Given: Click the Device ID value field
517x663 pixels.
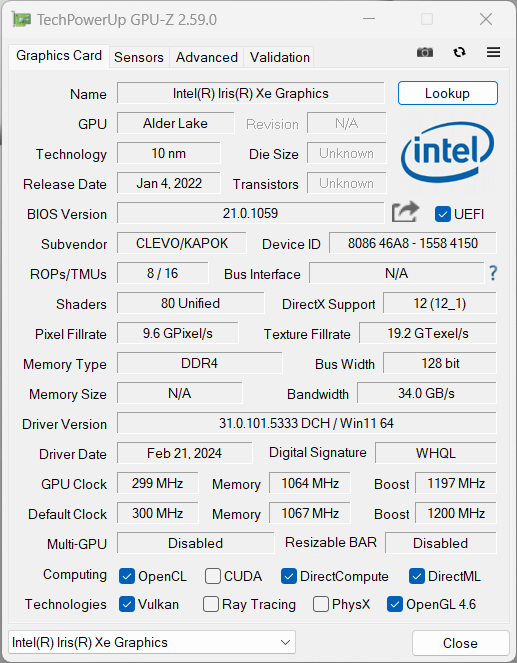Looking at the screenshot, I should [413, 243].
